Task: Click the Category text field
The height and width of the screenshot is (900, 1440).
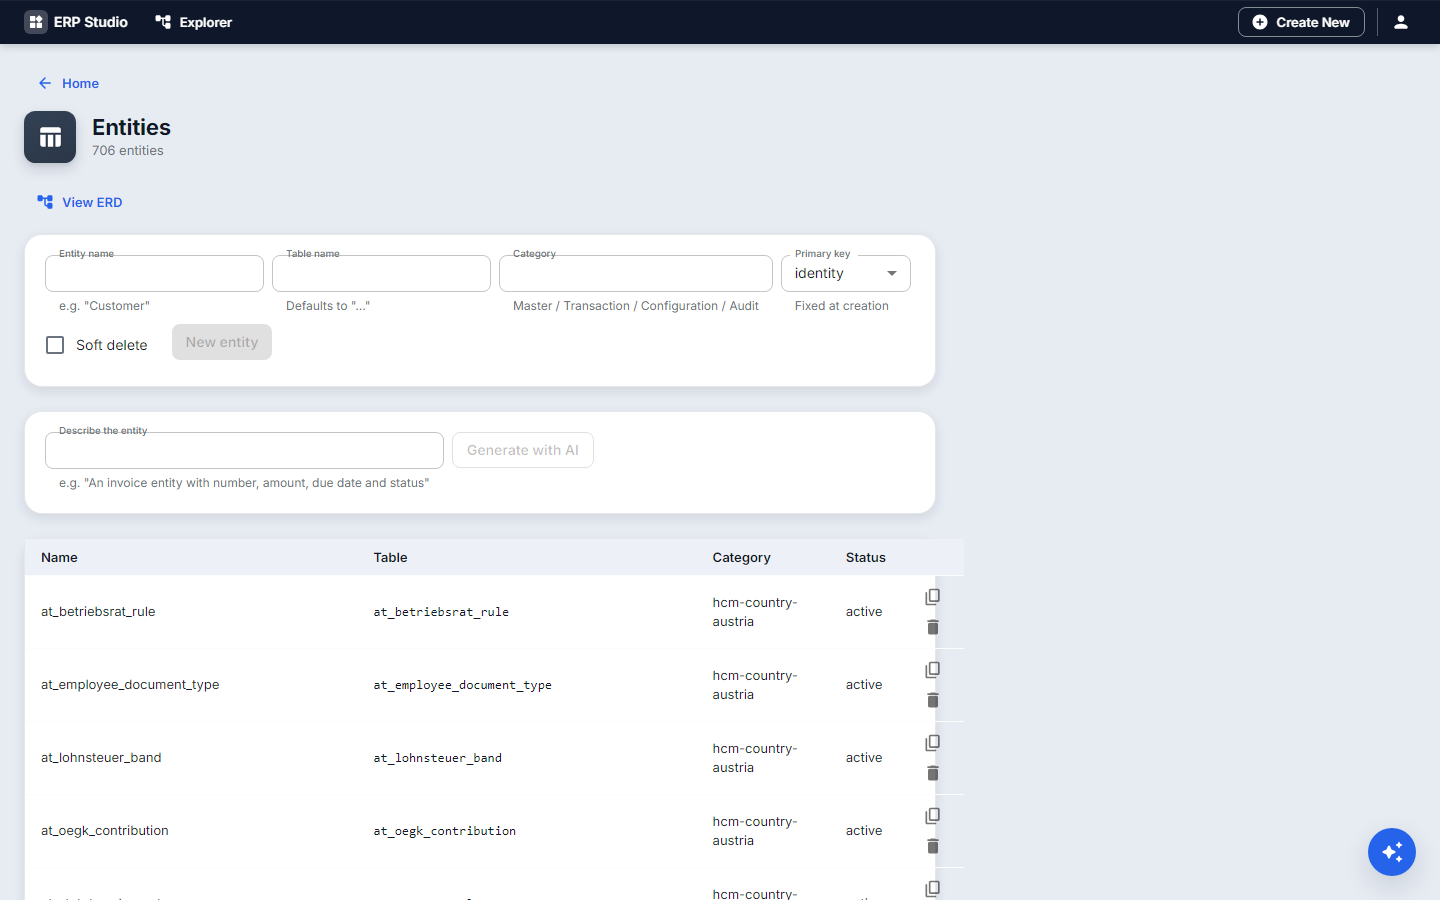Action: (x=636, y=273)
